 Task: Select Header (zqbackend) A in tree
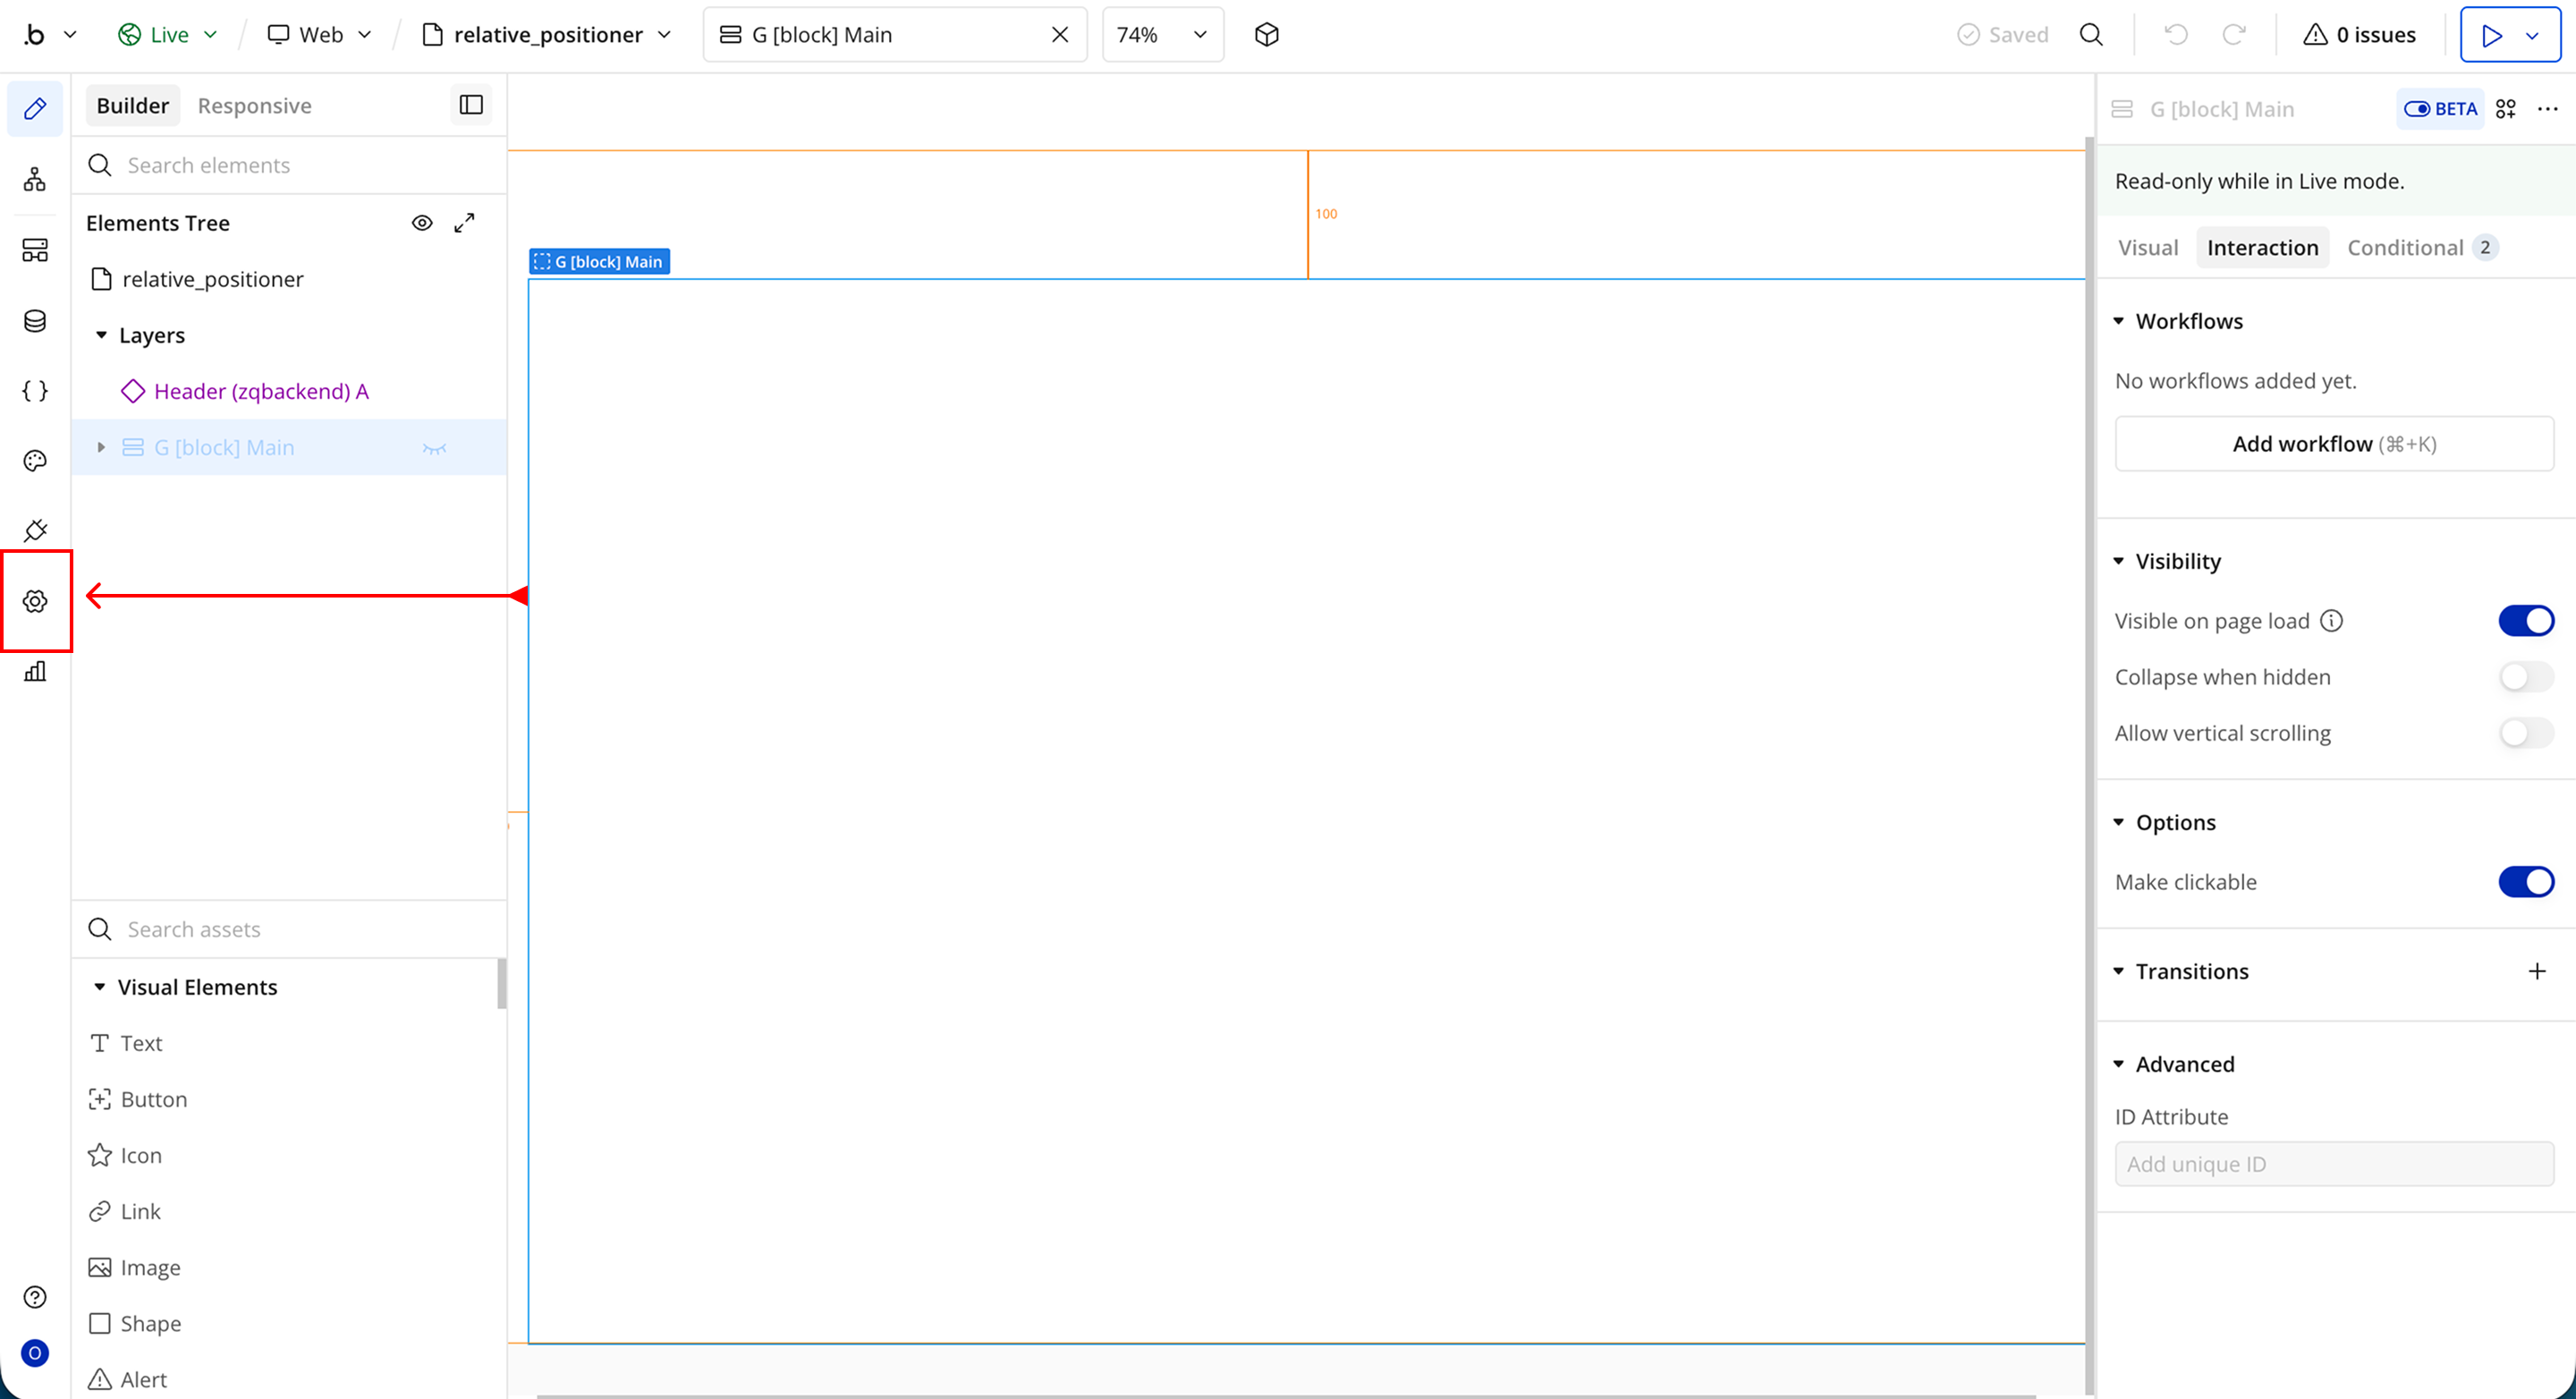coord(260,392)
